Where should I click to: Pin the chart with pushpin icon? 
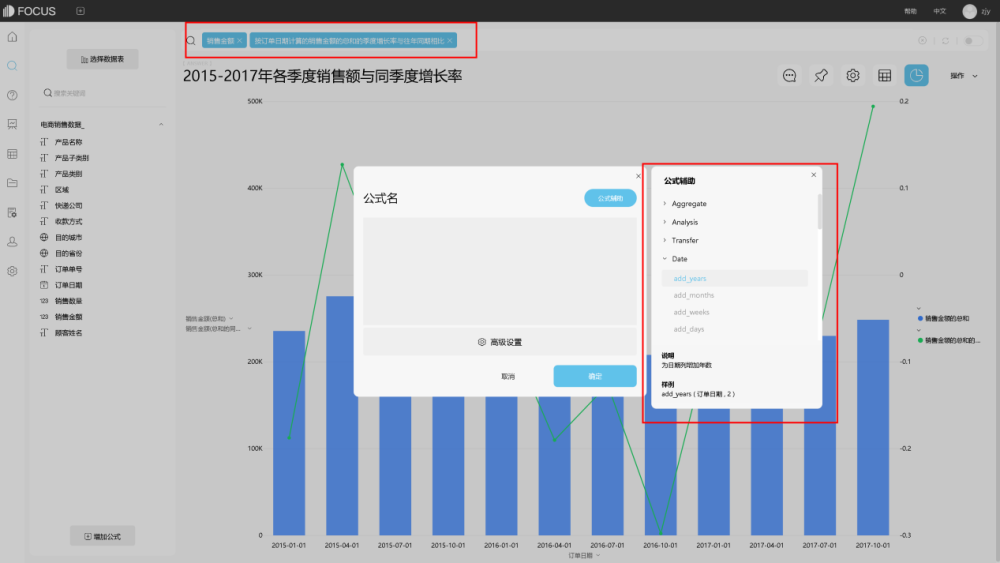tap(821, 76)
